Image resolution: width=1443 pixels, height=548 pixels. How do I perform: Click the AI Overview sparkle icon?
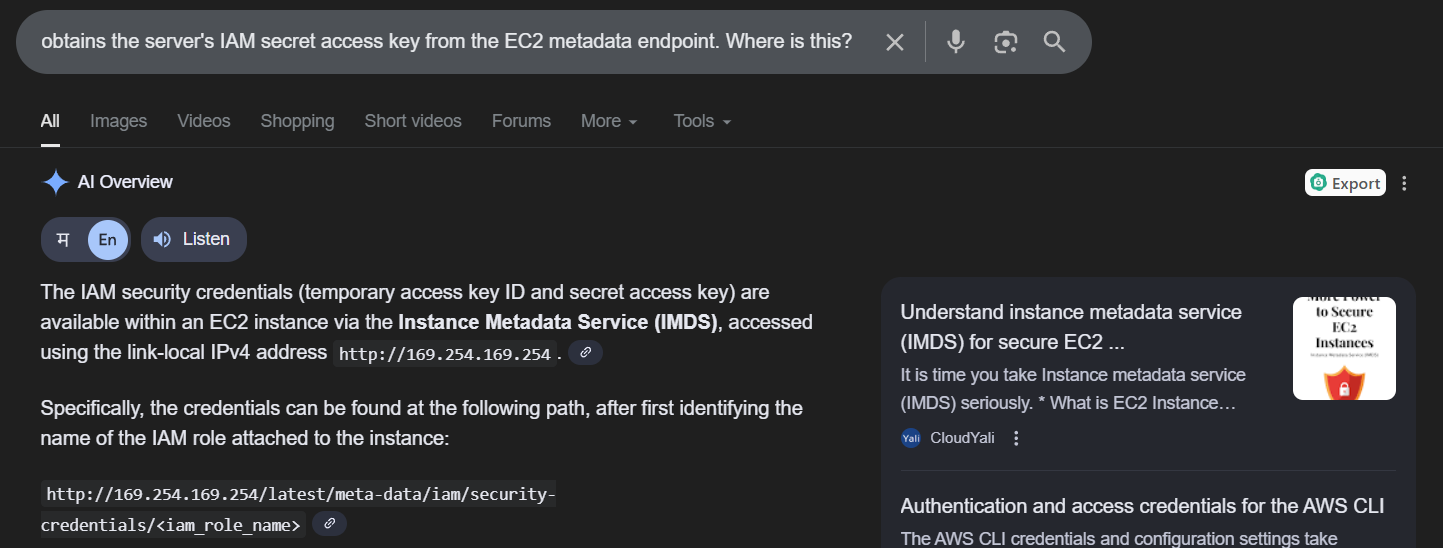[x=54, y=182]
